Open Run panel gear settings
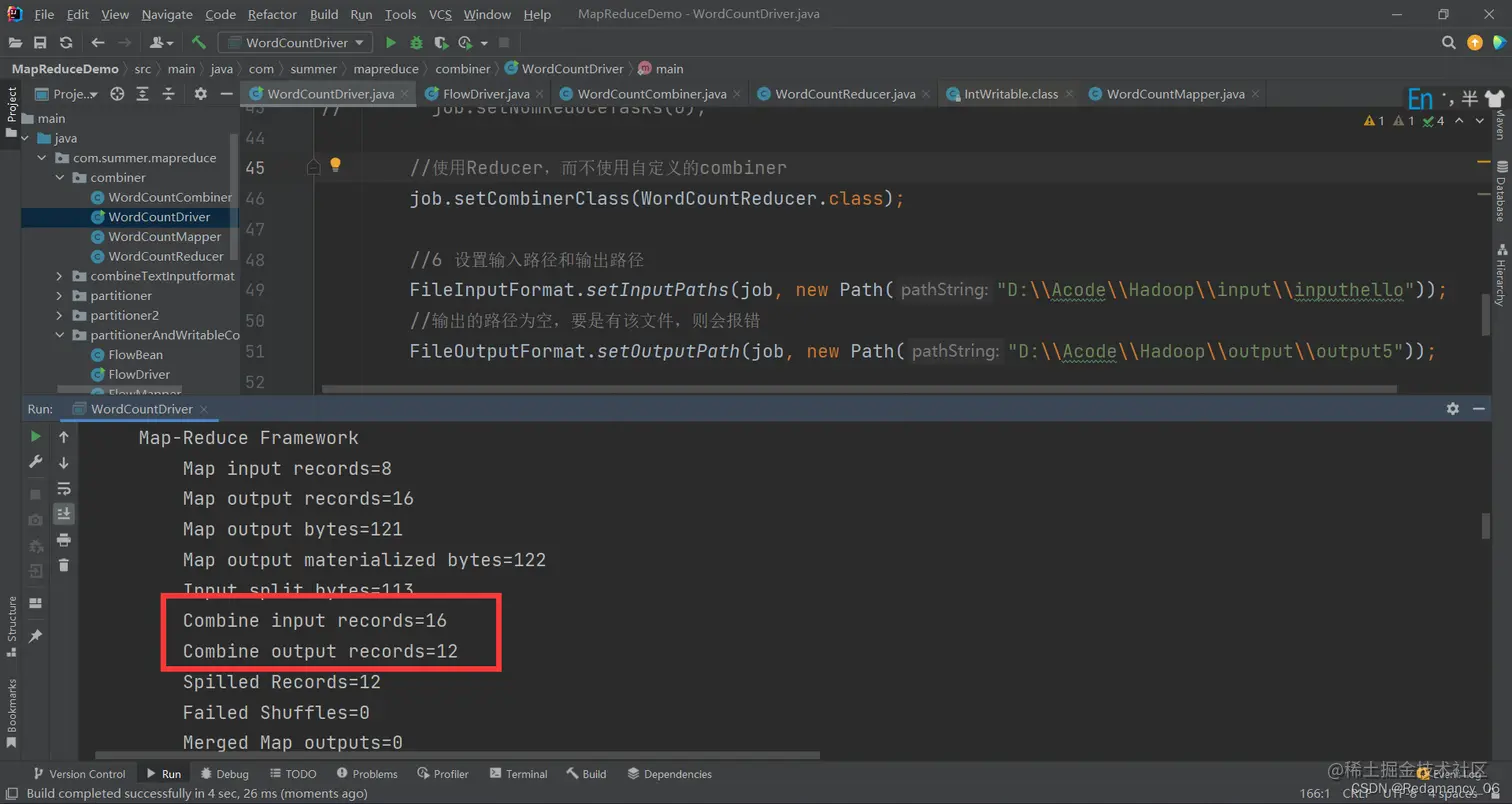Screen dimensions: 1512x804 pos(1453,409)
